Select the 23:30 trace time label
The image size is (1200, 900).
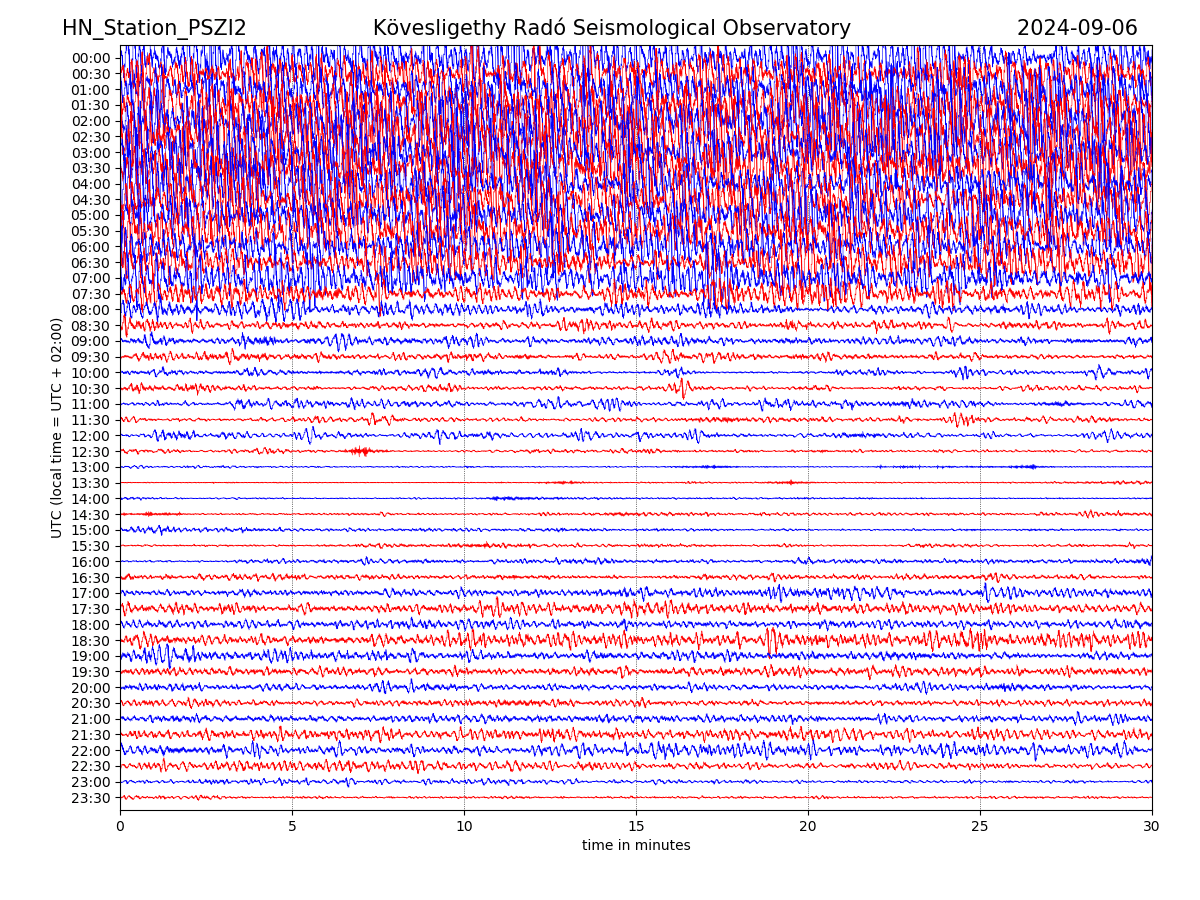(90, 798)
